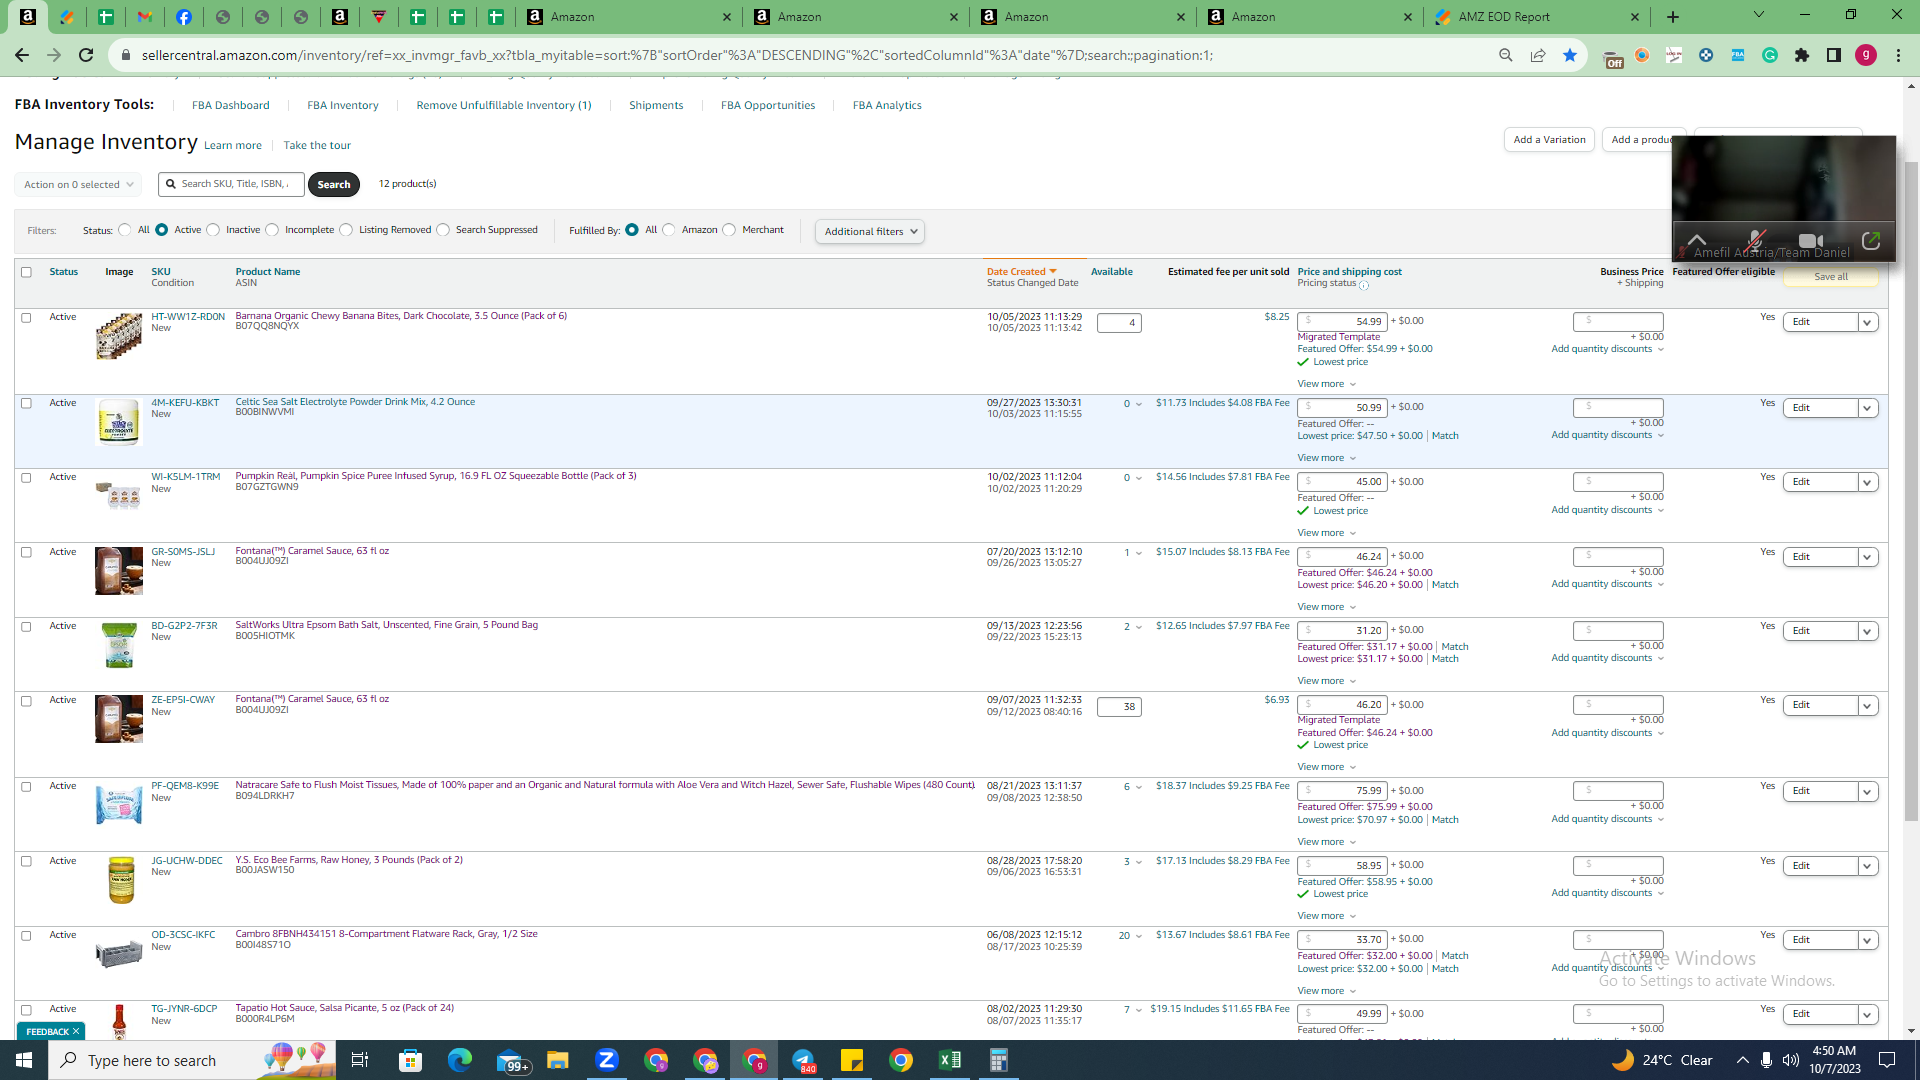
Task: Open a new browser tab
Action: click(1673, 17)
